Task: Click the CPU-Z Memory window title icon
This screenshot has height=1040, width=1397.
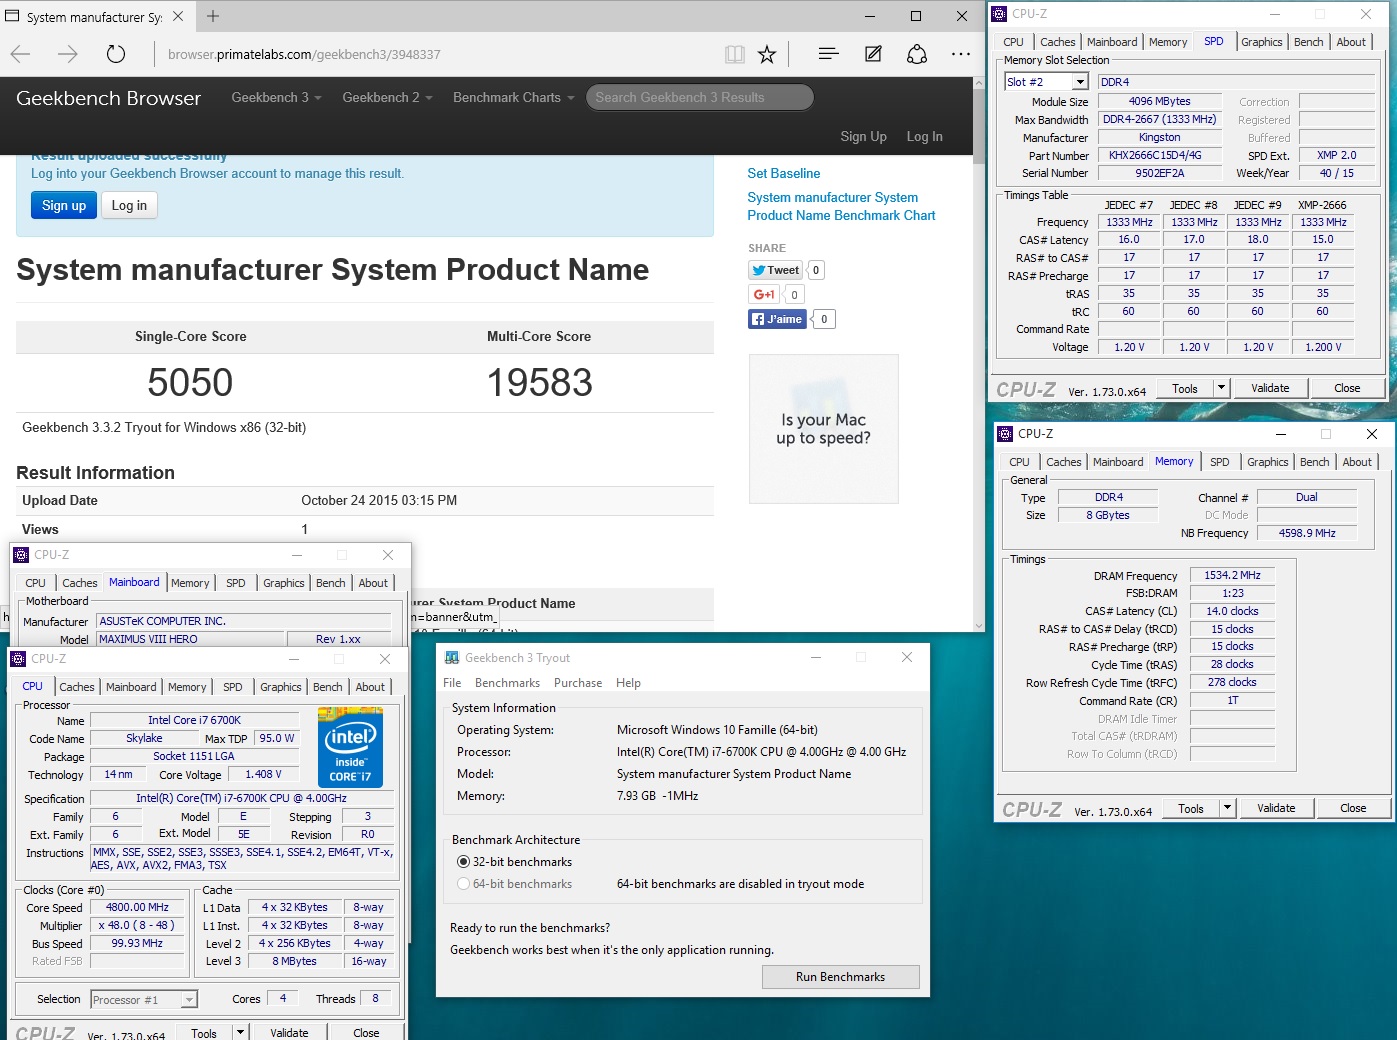Action: [1005, 434]
